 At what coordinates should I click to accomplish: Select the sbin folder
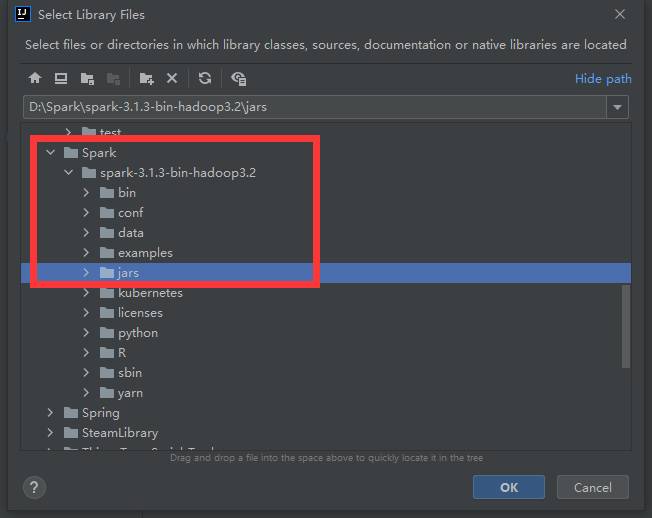[x=121, y=372]
